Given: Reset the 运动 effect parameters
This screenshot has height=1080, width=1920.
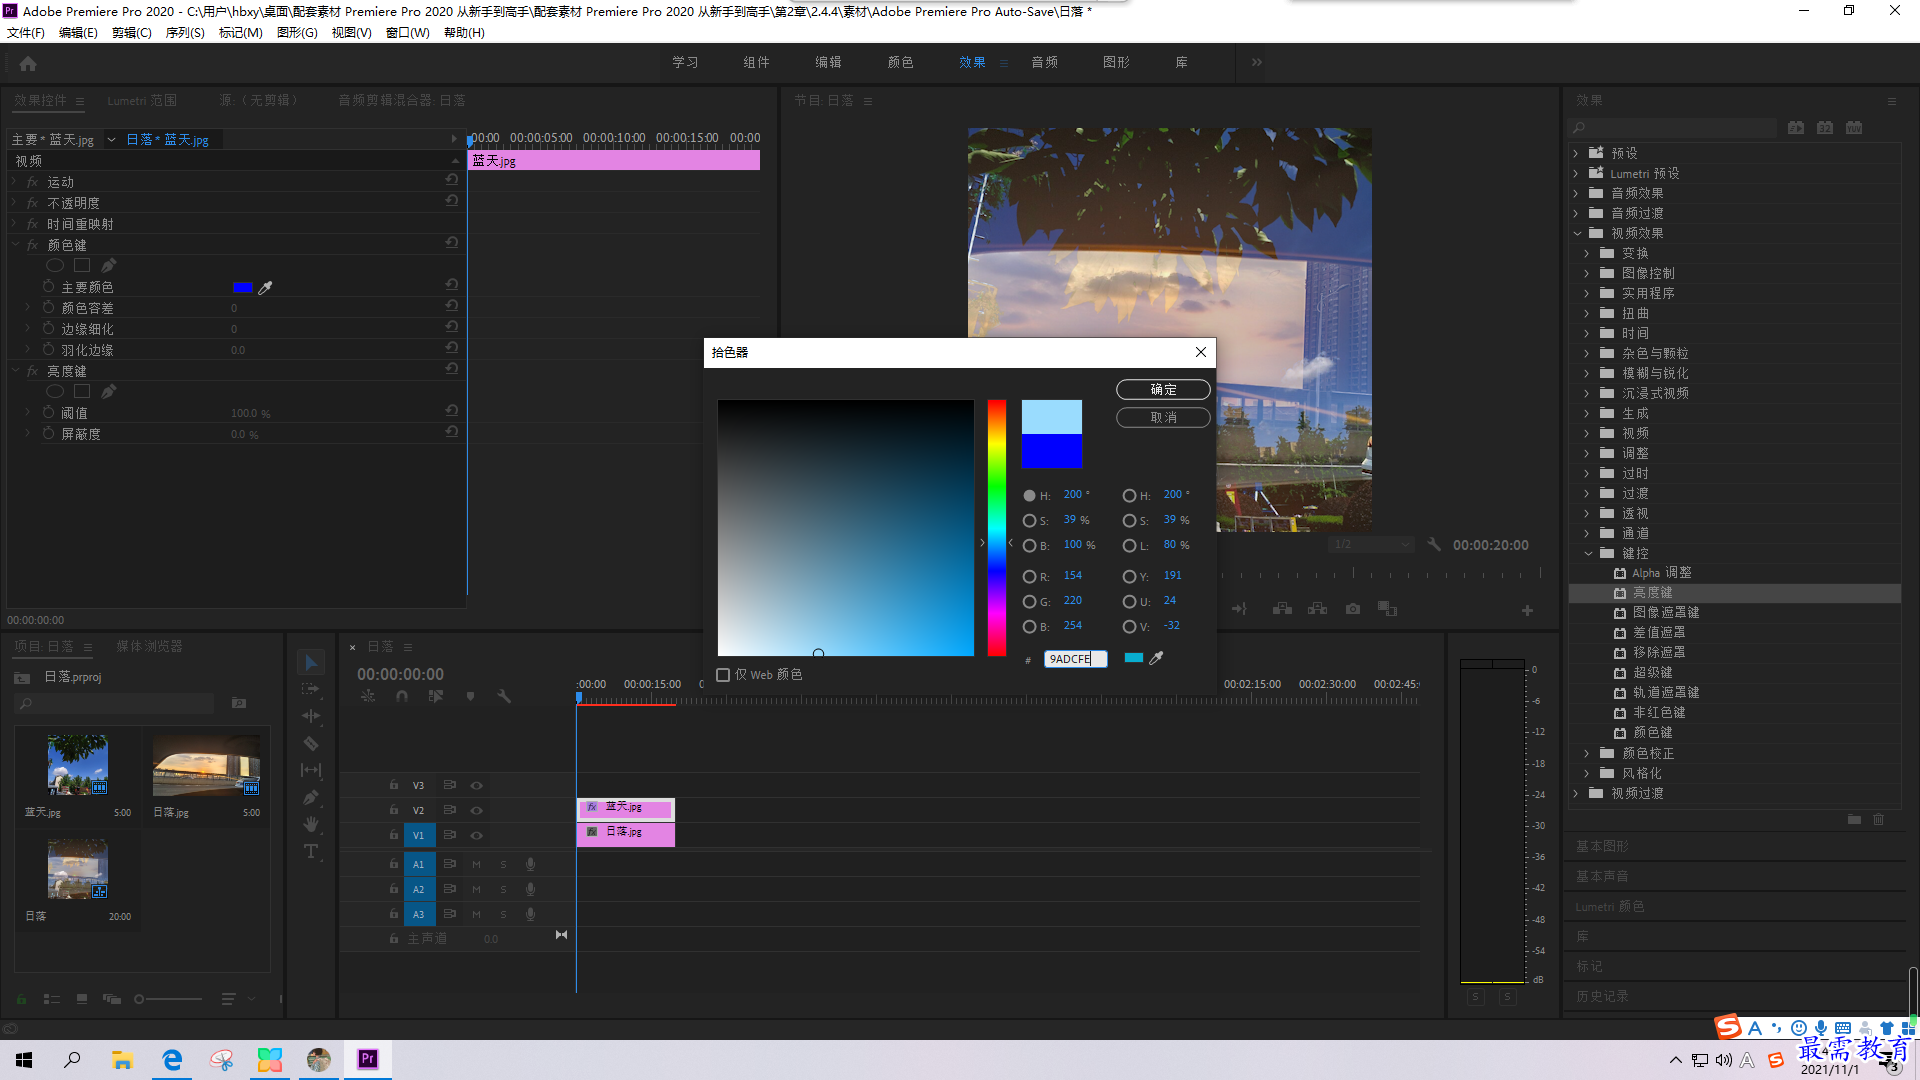Looking at the screenshot, I should click(x=452, y=180).
